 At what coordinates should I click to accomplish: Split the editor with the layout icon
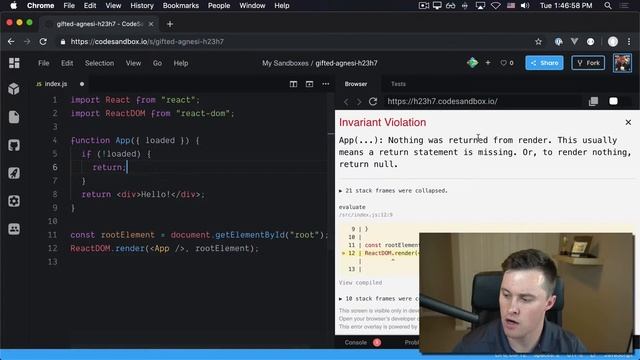293,84
